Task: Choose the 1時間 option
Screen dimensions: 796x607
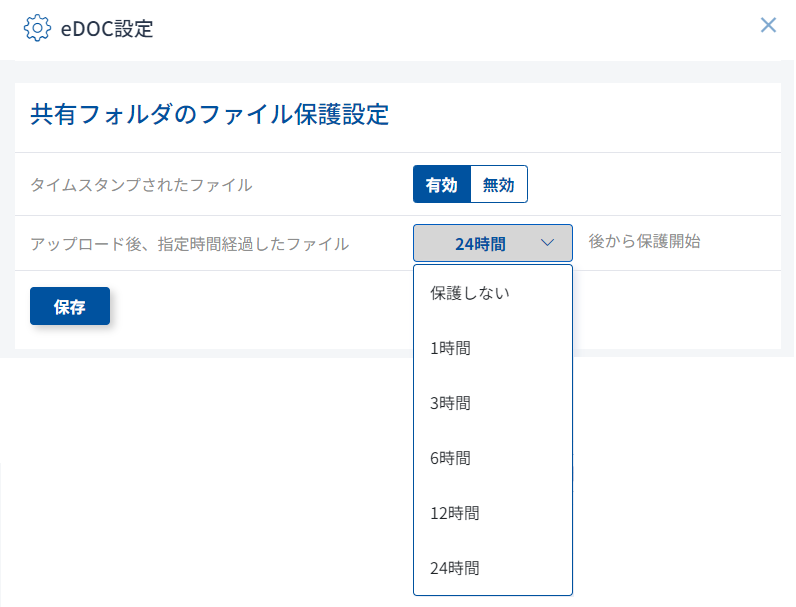Action: tap(450, 348)
